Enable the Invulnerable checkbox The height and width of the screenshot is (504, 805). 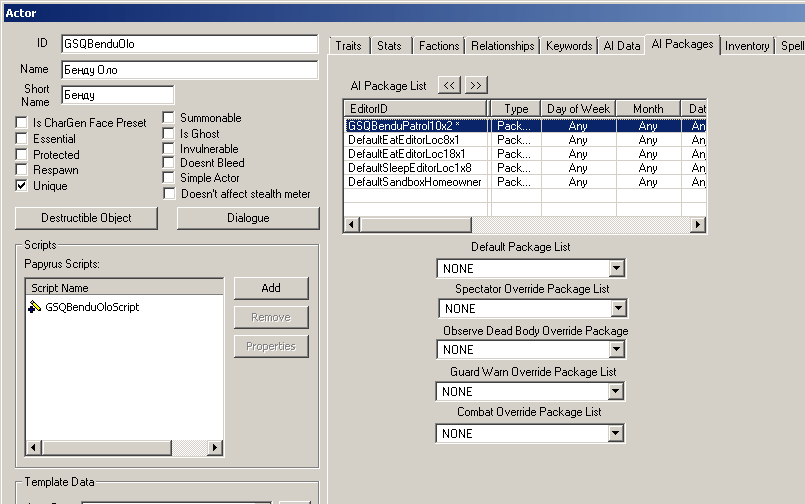coord(168,149)
